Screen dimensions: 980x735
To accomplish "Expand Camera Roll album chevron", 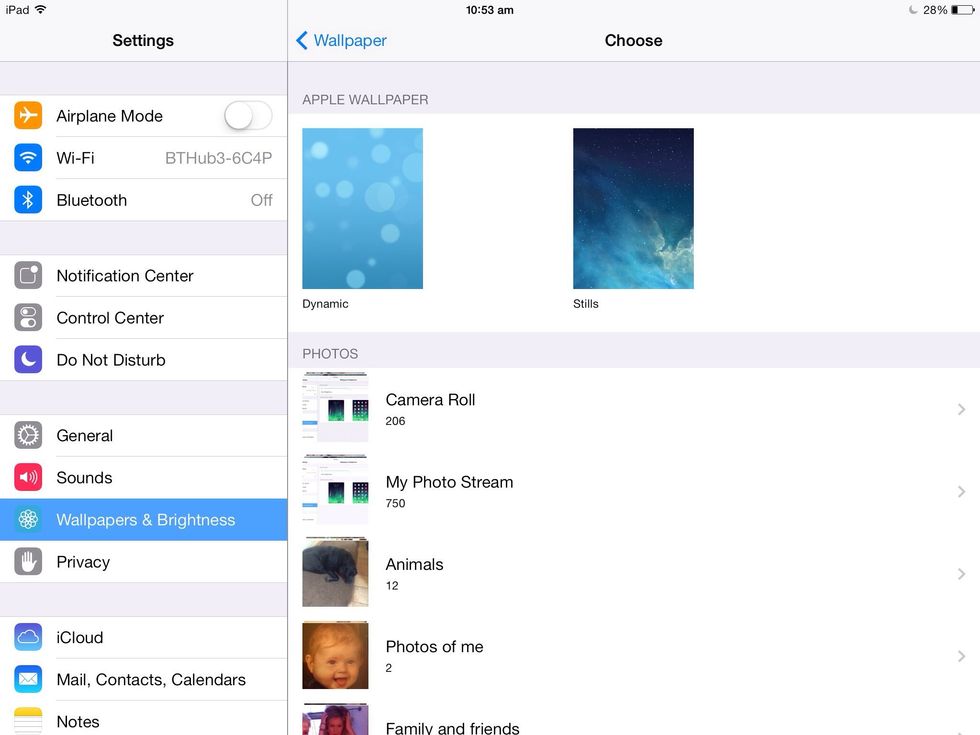I will pyautogui.click(x=961, y=409).
